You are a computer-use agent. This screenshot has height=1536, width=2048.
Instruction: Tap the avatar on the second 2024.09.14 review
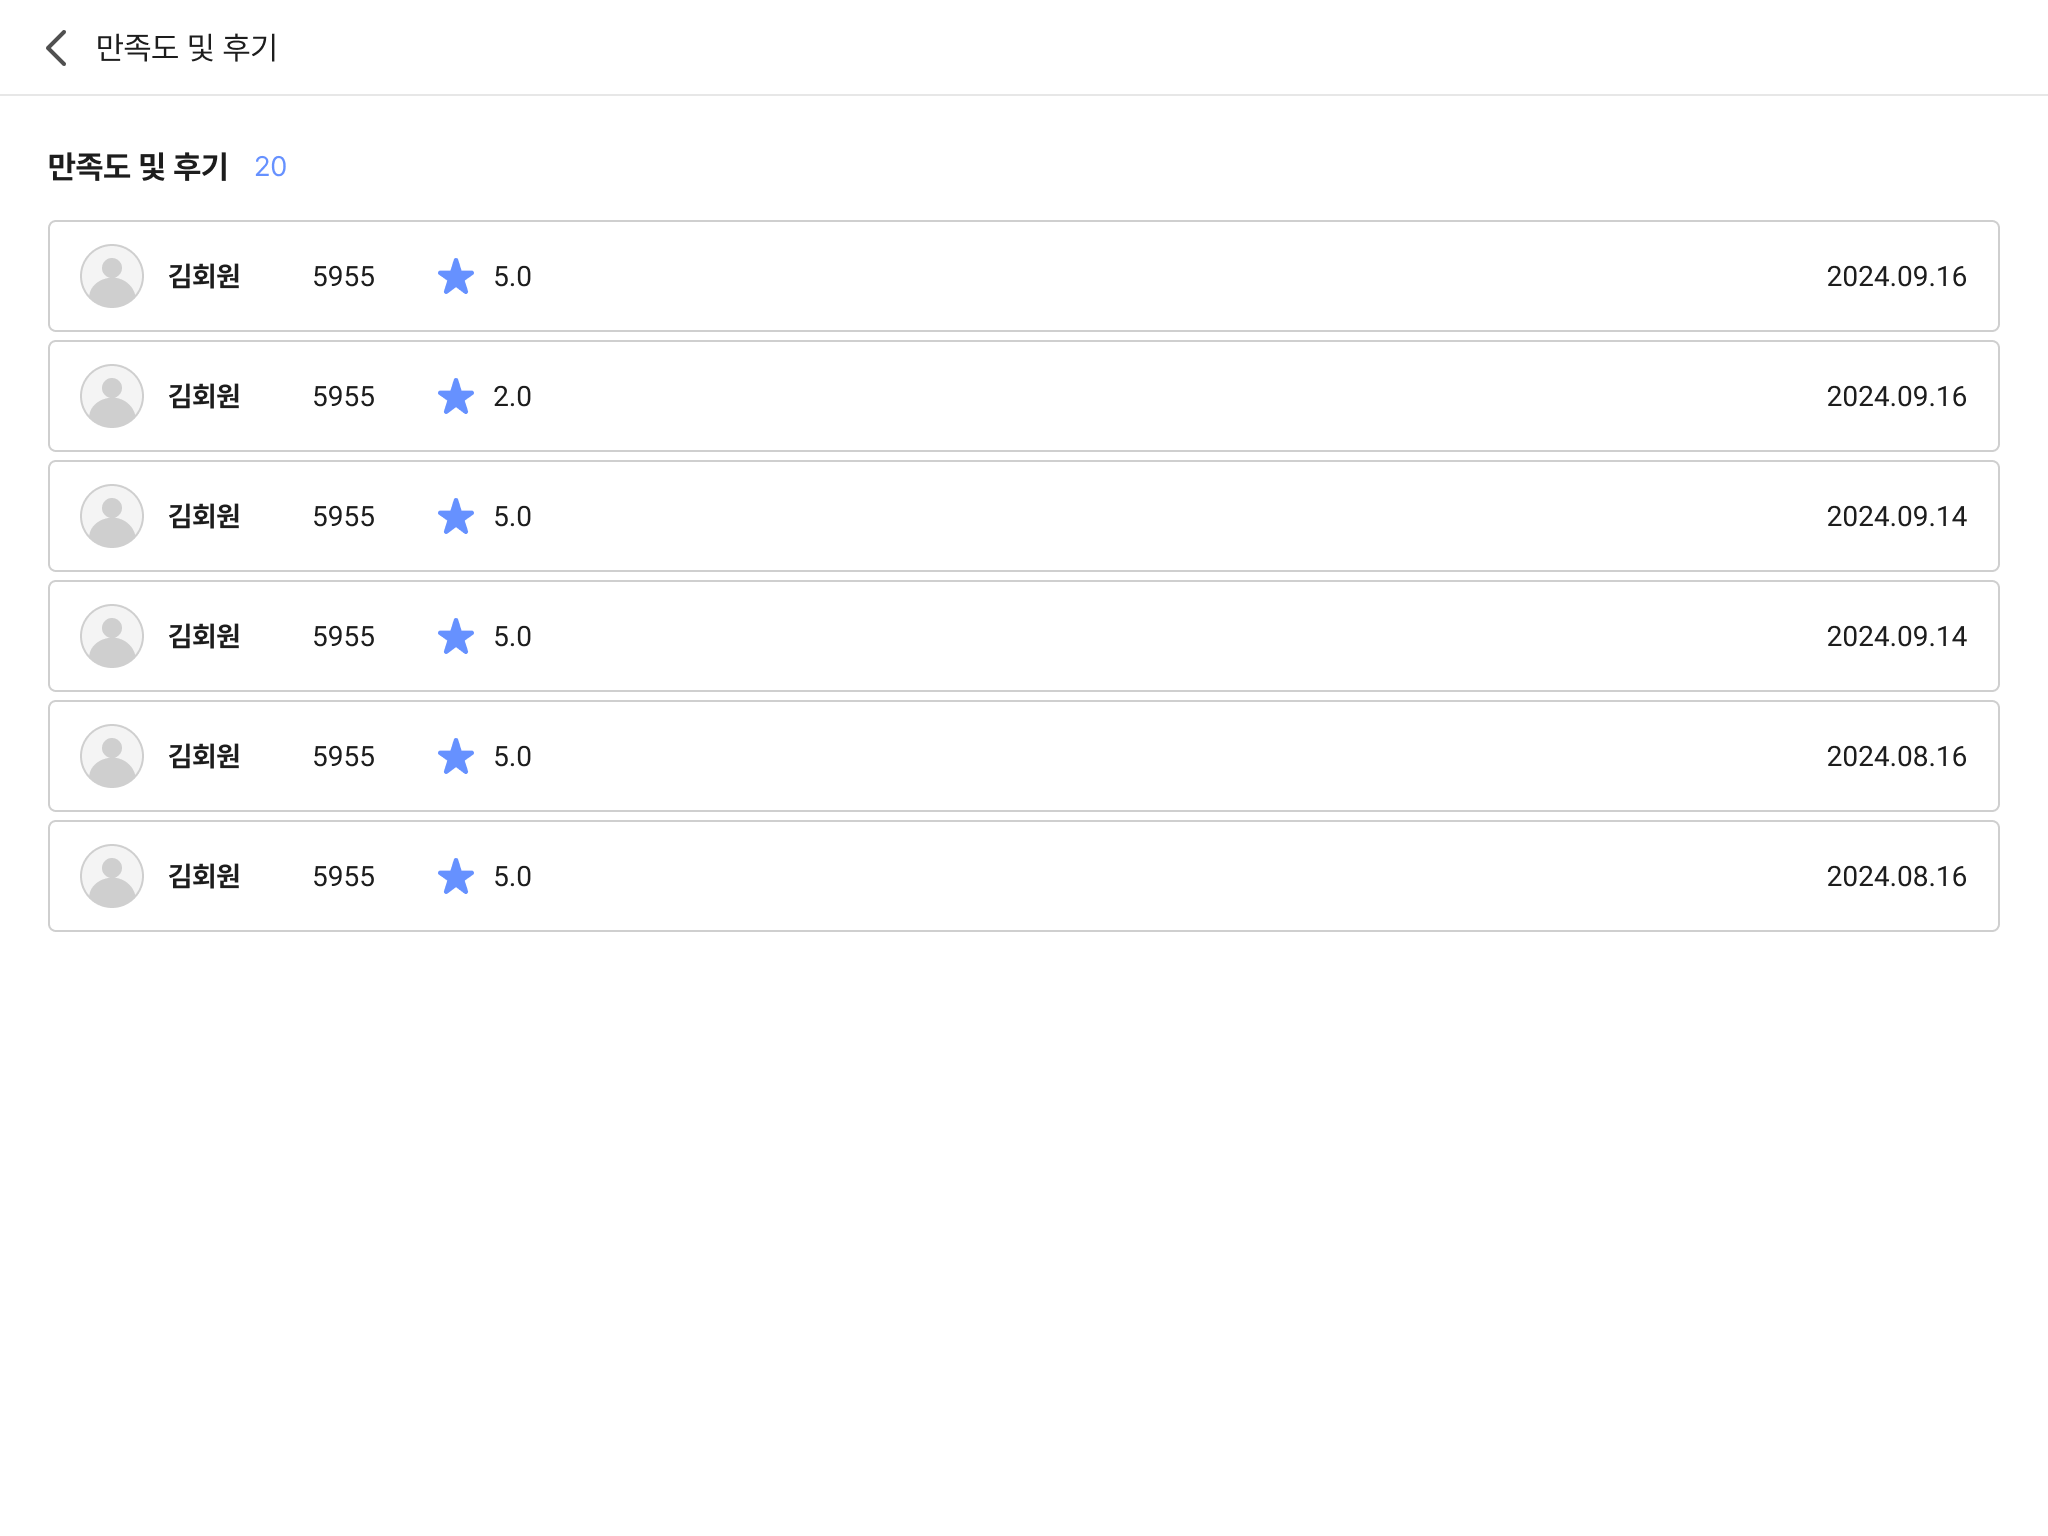click(x=112, y=636)
